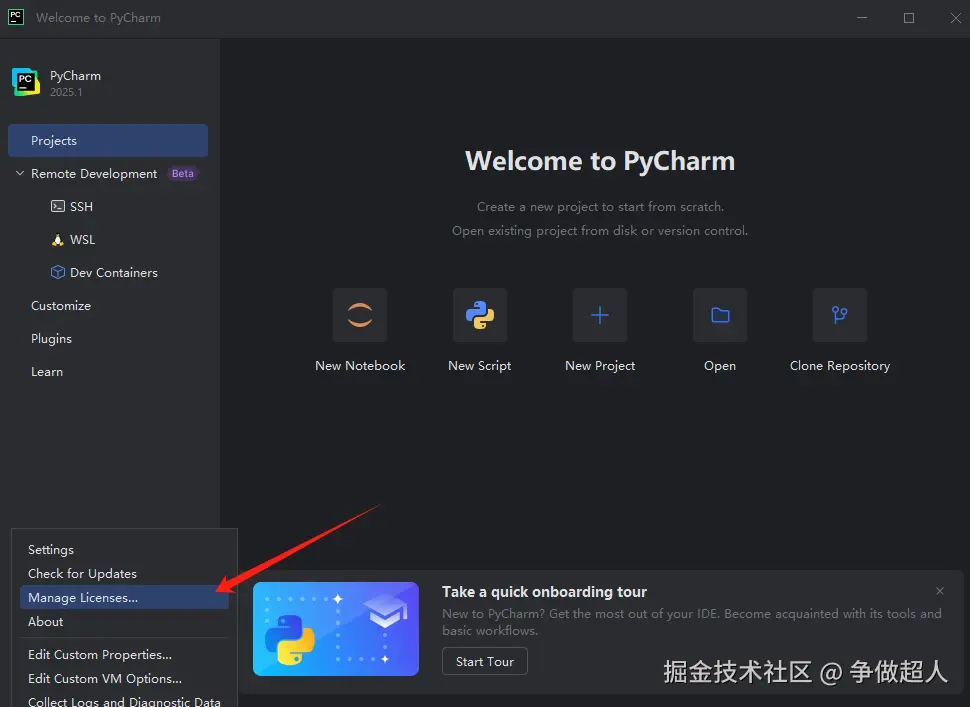Open Remote Development section label
Screen dimensions: 970x707
(x=94, y=174)
